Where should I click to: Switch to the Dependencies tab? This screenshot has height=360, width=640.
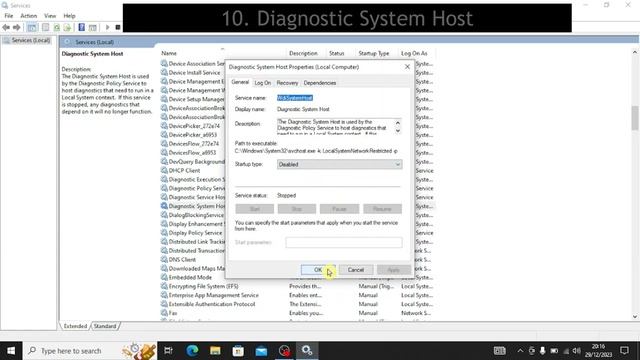click(320, 83)
